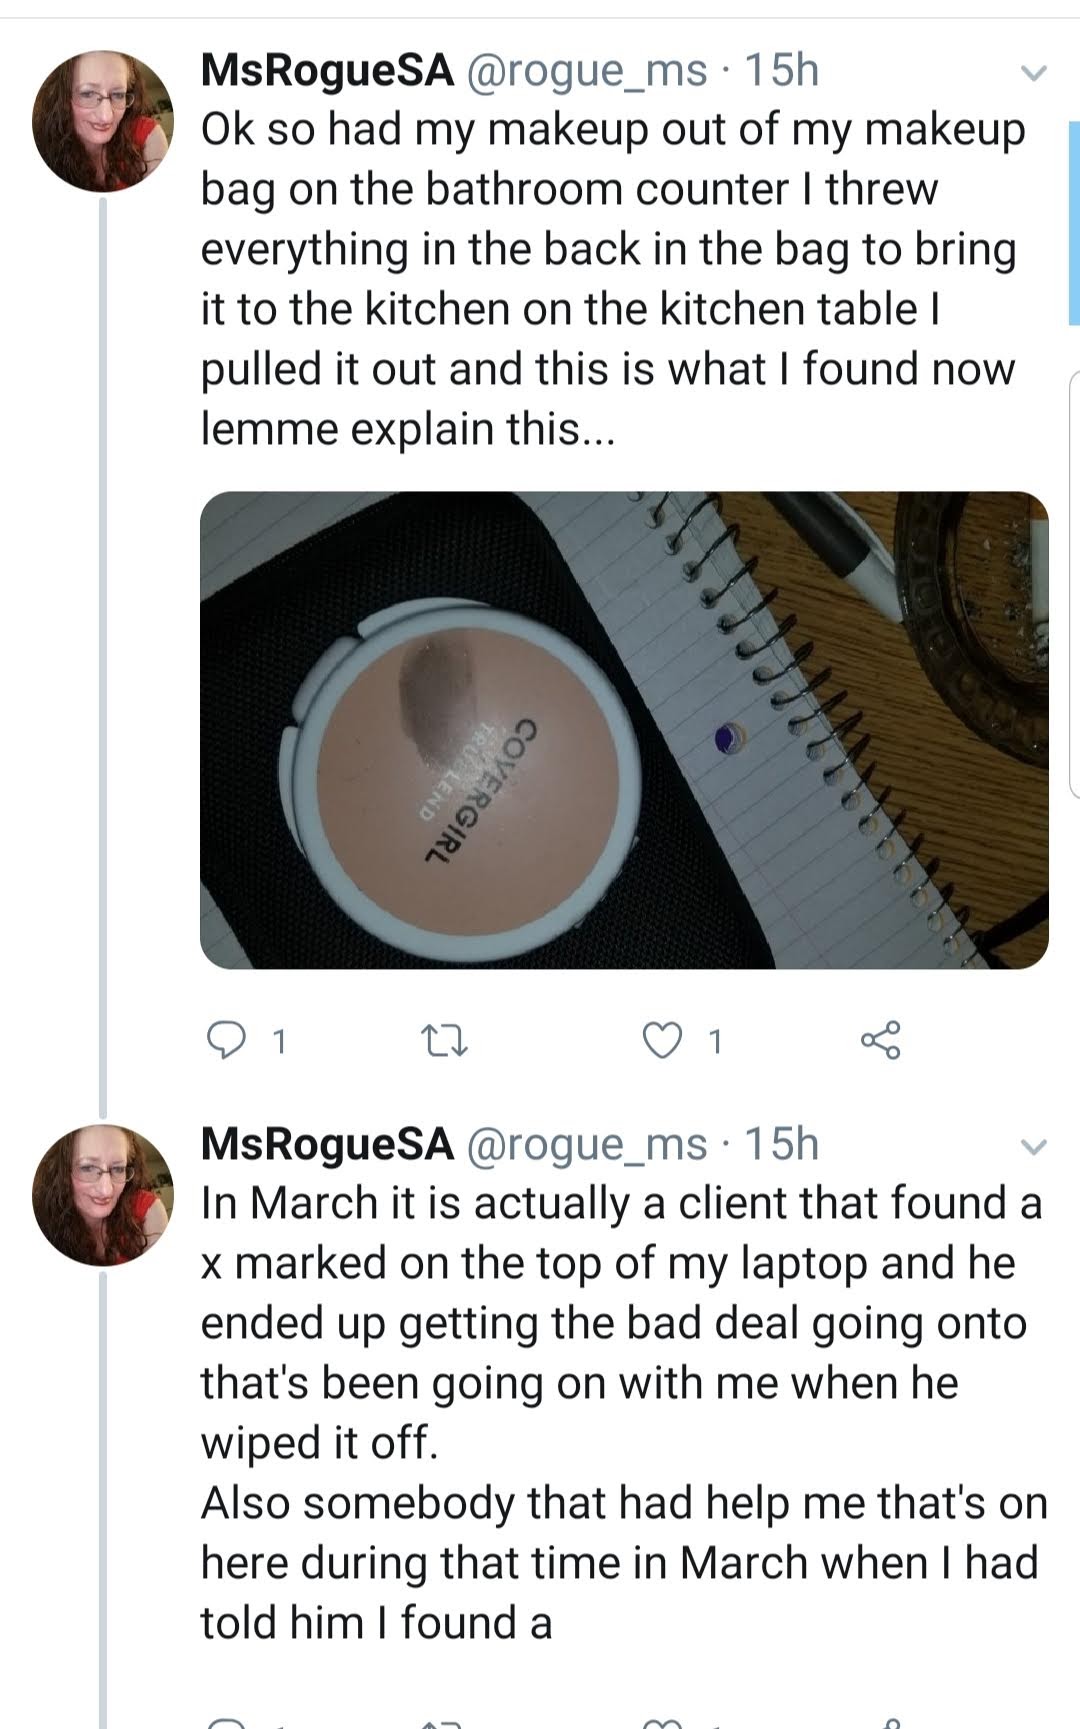Open the tweet text starting "In March it is"
The image size is (1080, 1729).
tap(620, 1410)
